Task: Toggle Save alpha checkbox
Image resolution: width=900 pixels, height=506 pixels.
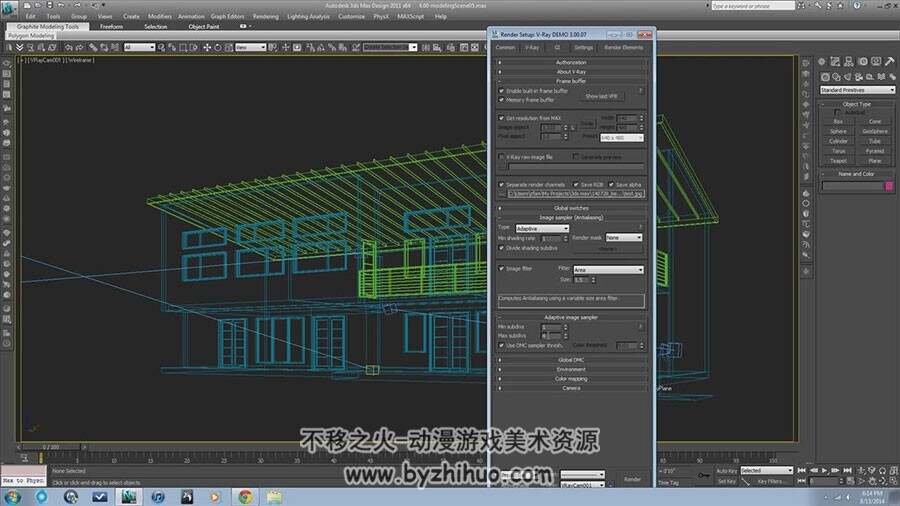Action: tap(611, 185)
